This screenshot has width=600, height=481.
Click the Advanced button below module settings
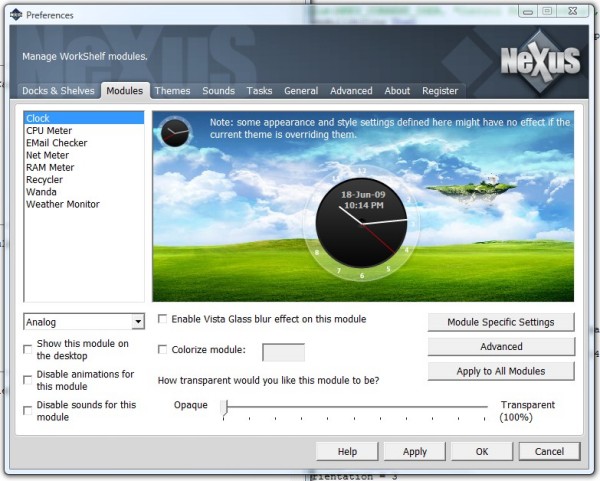click(501, 347)
